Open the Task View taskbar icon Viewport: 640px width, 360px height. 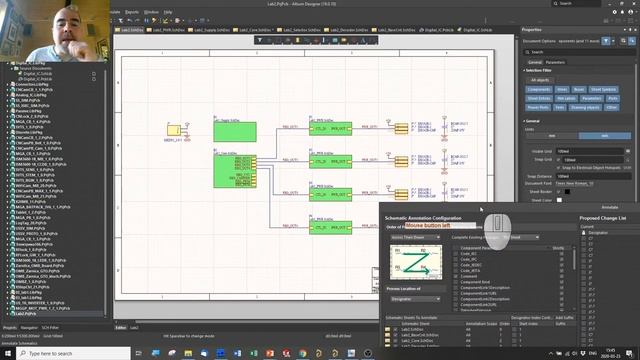[139, 353]
